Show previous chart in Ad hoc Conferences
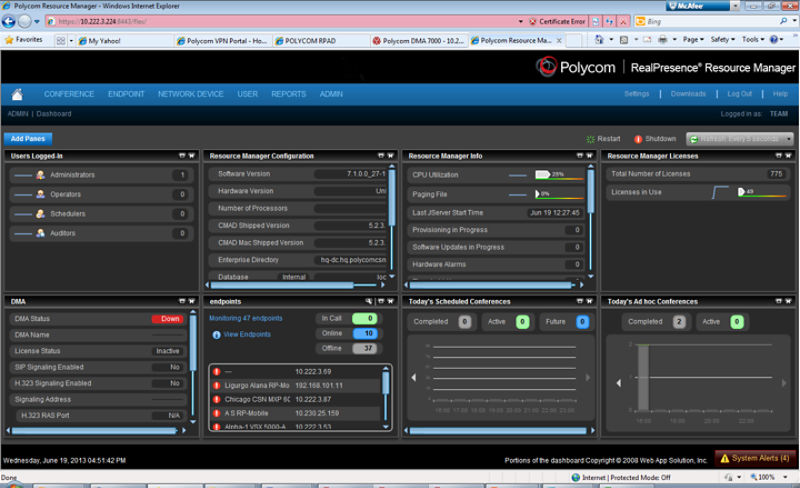800x488 pixels. point(618,383)
